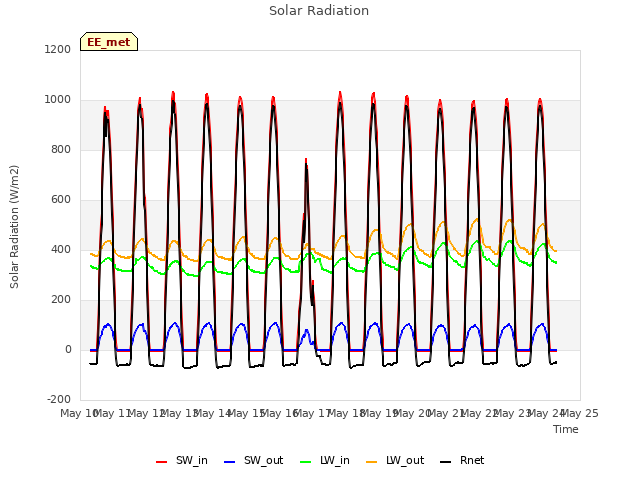This screenshot has width=640, height=480.
Task: Click the Solar Radiation chart title
Action: click(x=319, y=11)
